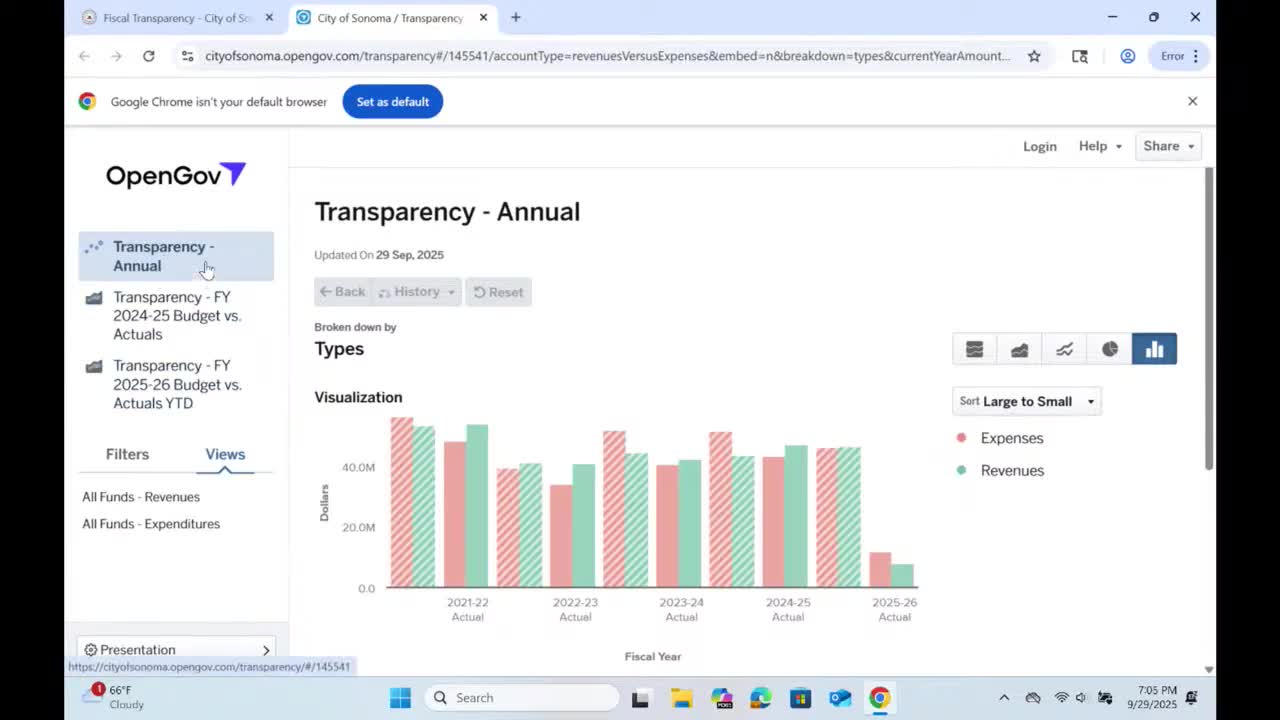Viewport: 1280px width, 720px height.
Task: Open the Chrome profile icon
Action: coord(1127,56)
